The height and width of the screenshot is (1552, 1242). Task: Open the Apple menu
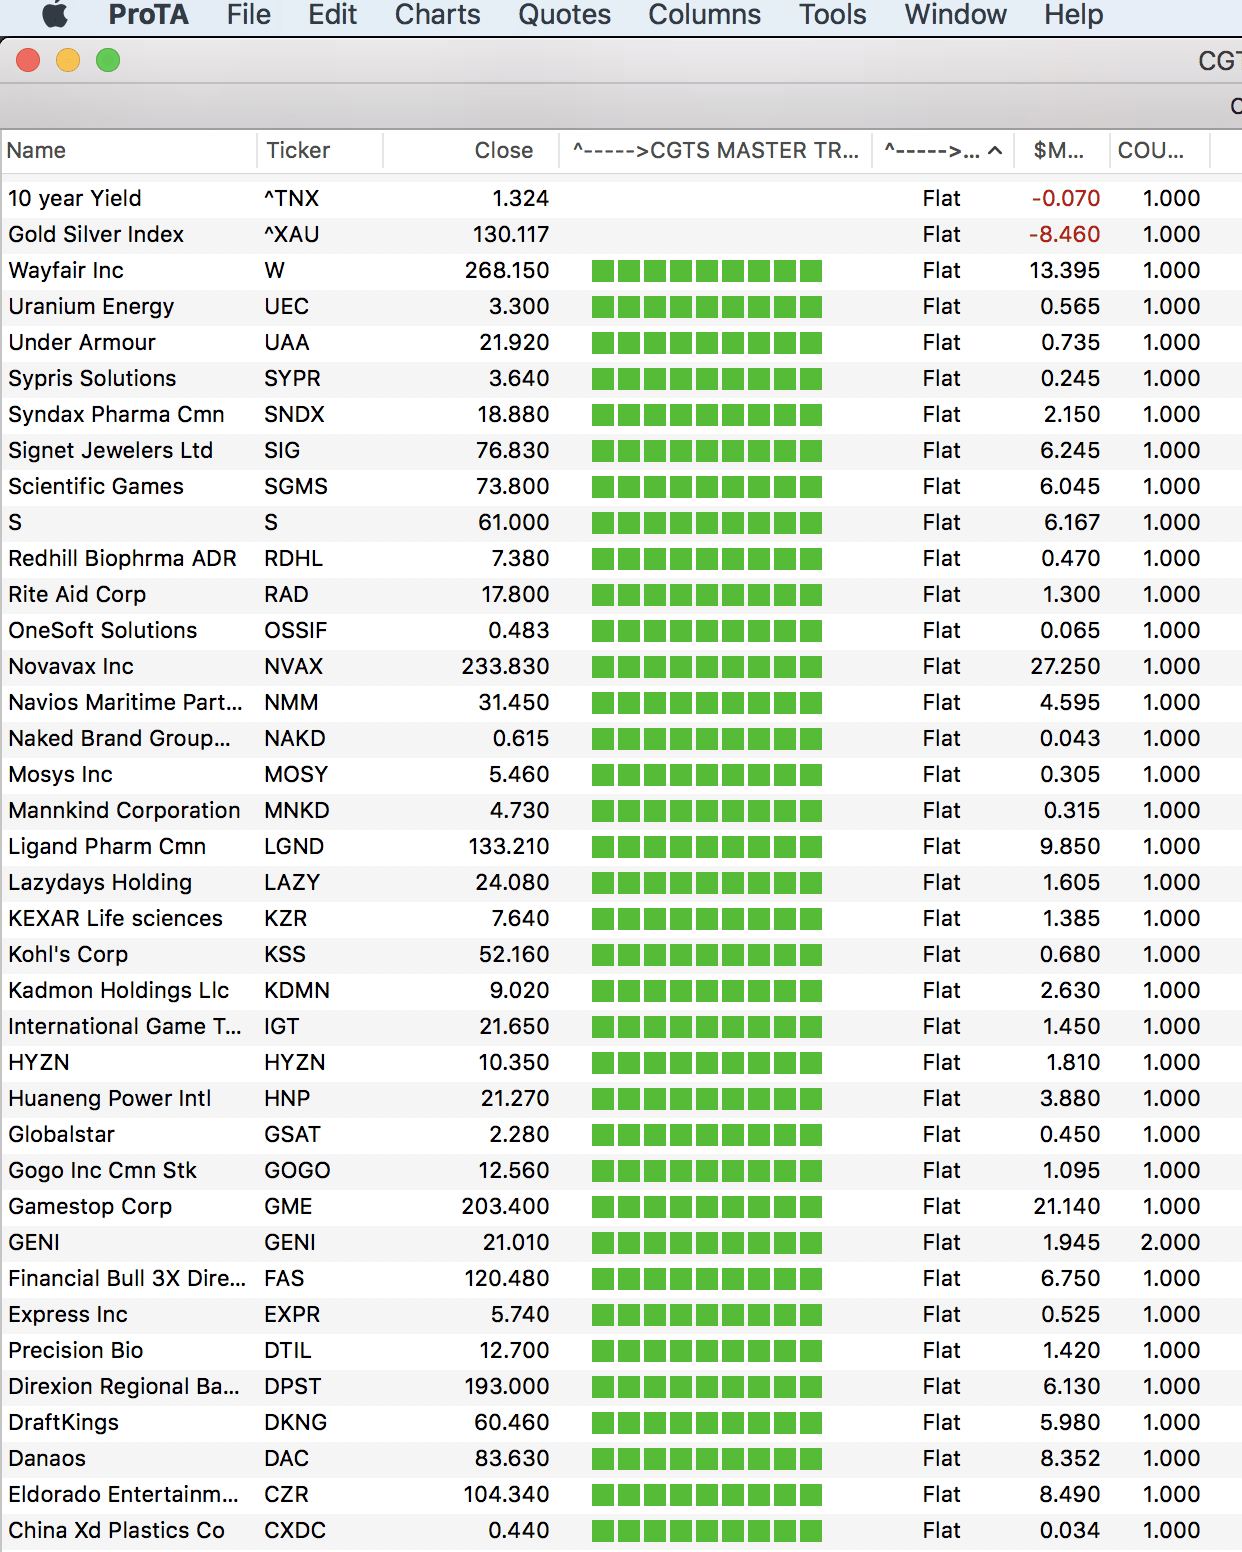(x=55, y=15)
